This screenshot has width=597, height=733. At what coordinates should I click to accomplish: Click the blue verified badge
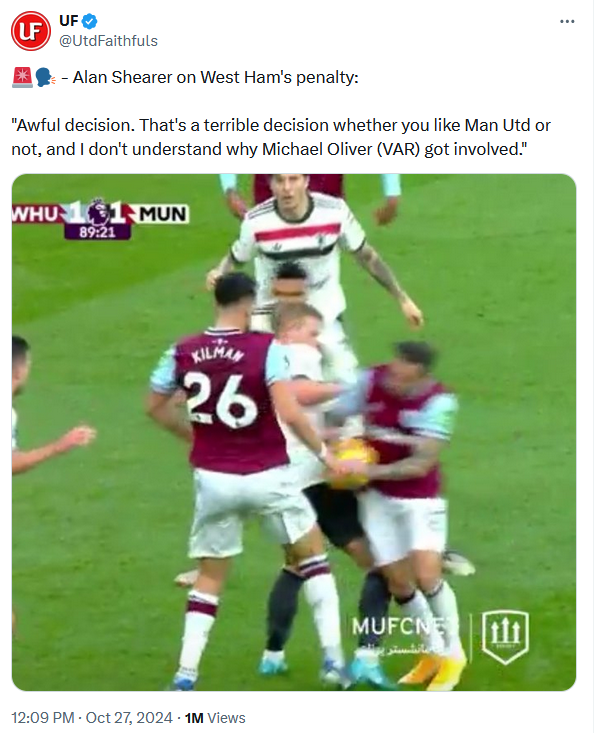coord(90,21)
